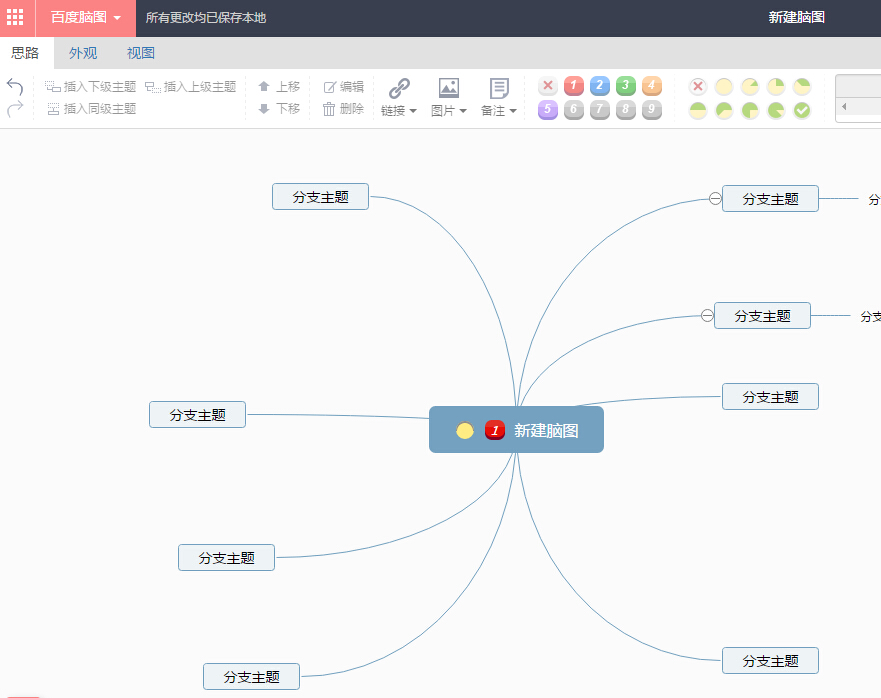Add a note with the 备注 icon
This screenshot has height=698, width=881.
[497, 86]
